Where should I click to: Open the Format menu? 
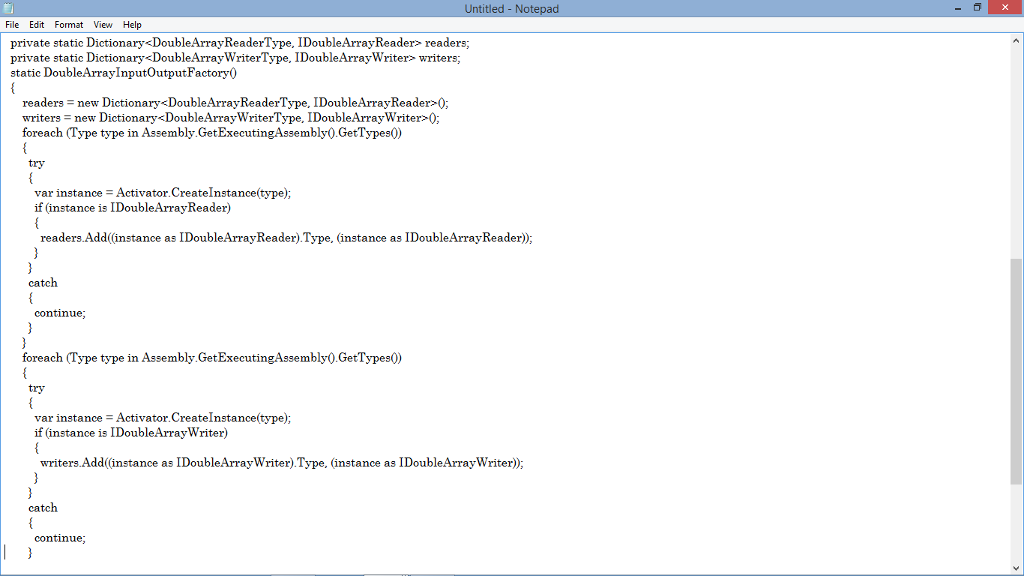pyautogui.click(x=69, y=25)
